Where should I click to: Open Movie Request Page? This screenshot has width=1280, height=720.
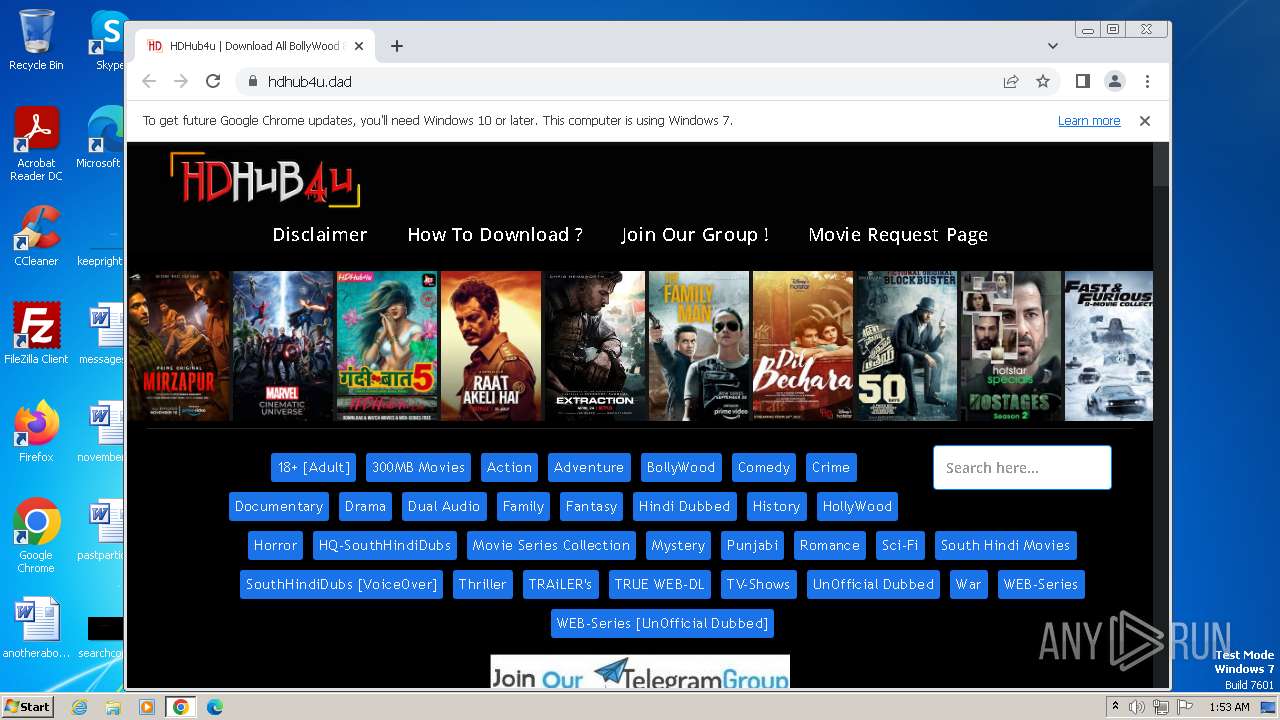click(898, 234)
